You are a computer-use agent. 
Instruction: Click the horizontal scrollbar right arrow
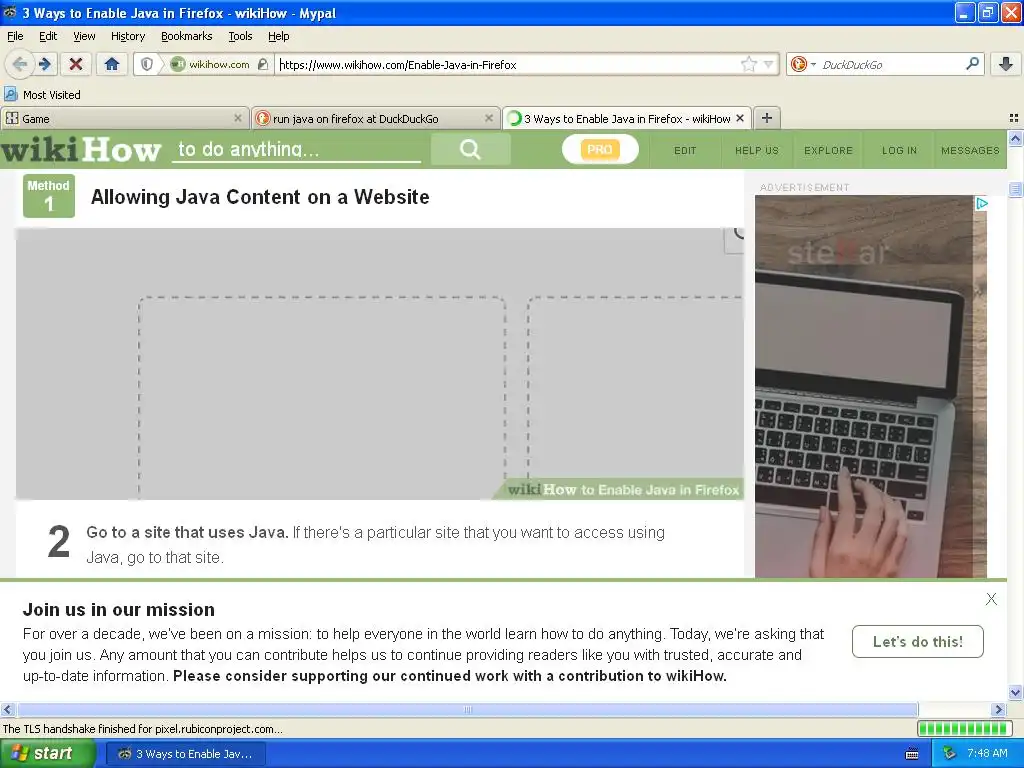click(998, 709)
